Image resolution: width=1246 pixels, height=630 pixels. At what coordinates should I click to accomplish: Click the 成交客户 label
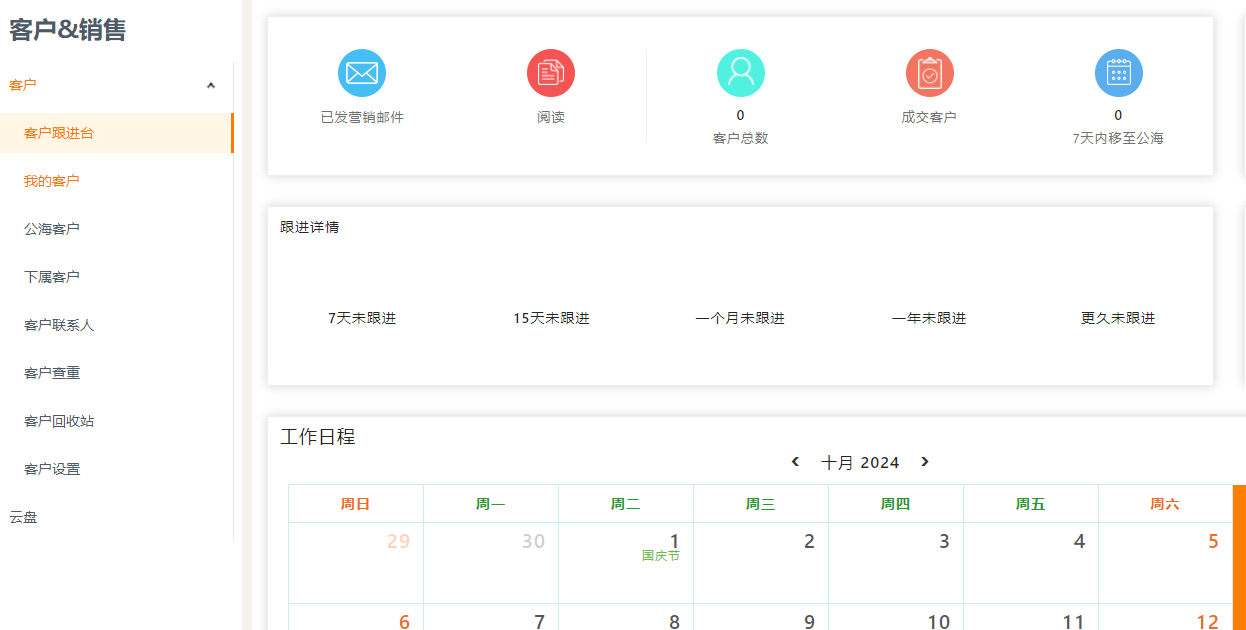(x=929, y=117)
